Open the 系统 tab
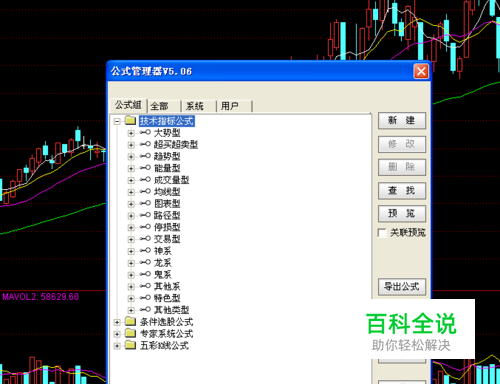Viewport: 500px width, 384px height. (x=199, y=106)
